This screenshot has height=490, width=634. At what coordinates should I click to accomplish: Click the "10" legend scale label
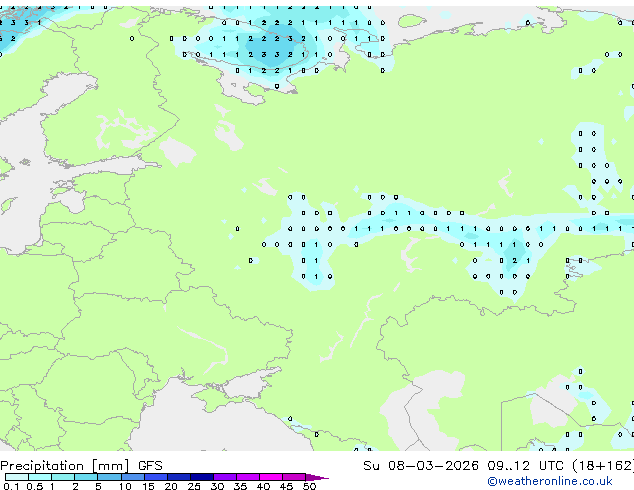click(x=125, y=486)
